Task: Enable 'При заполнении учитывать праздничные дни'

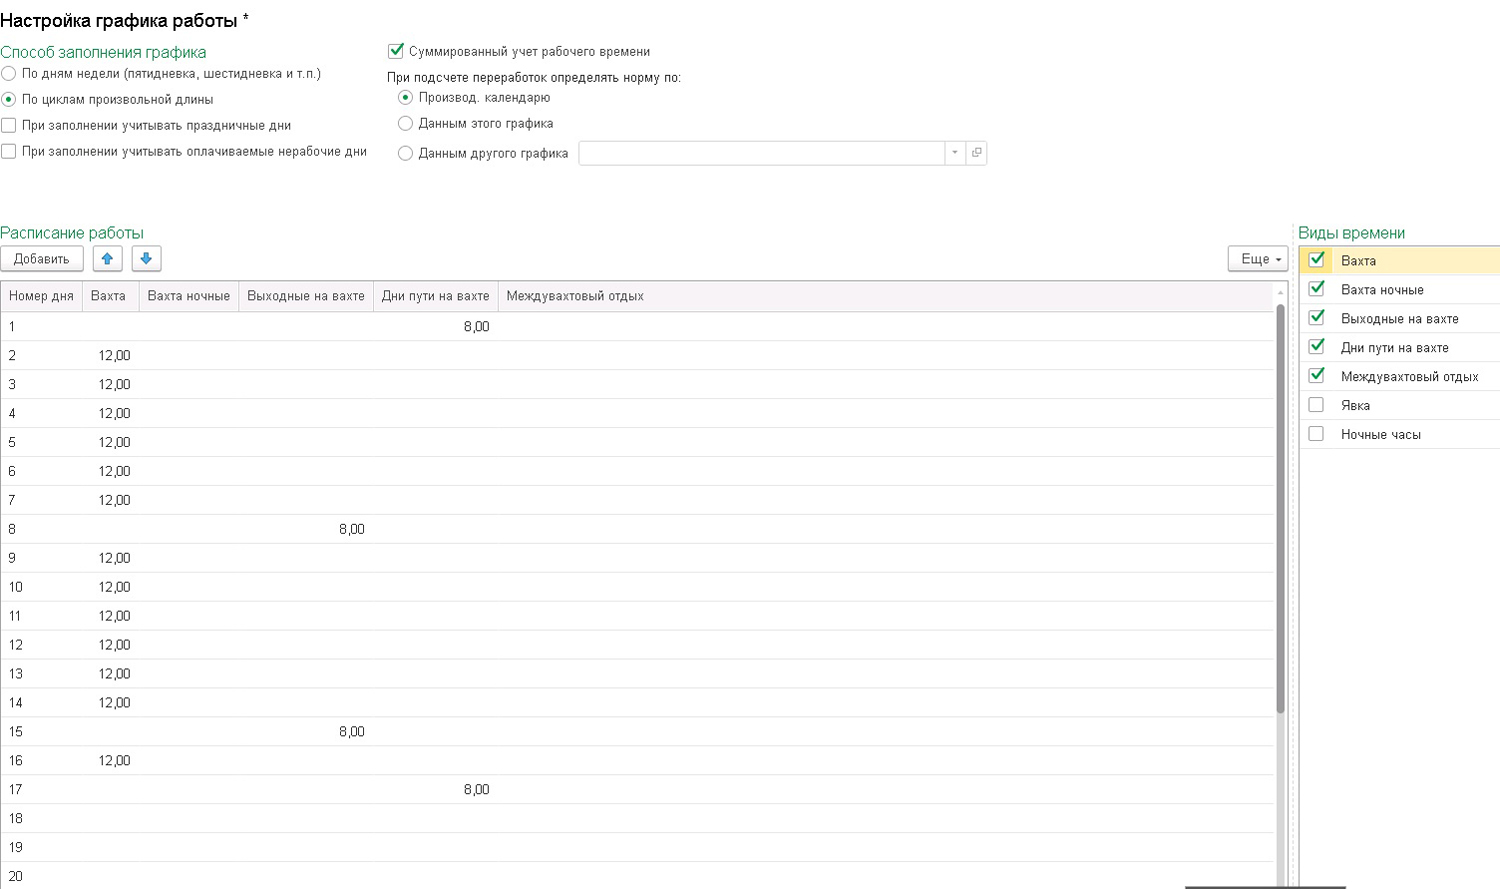Action: point(9,126)
